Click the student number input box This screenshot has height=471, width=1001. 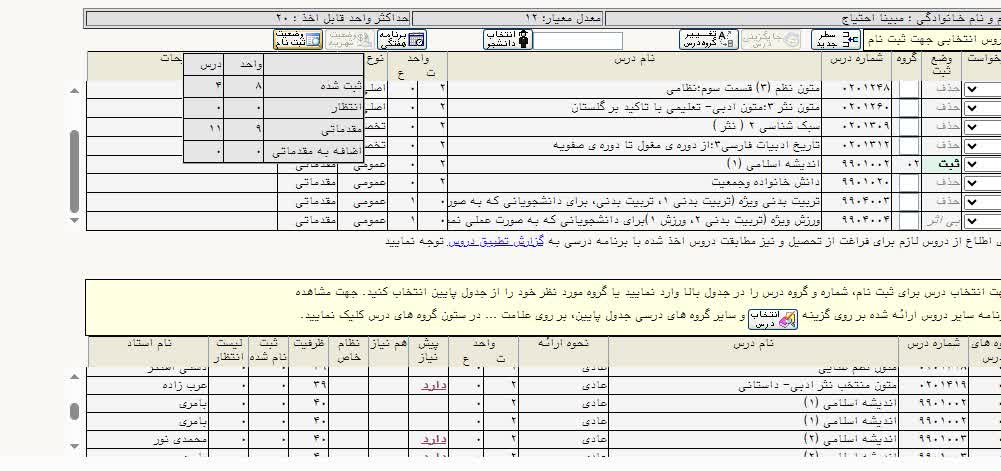pos(580,41)
